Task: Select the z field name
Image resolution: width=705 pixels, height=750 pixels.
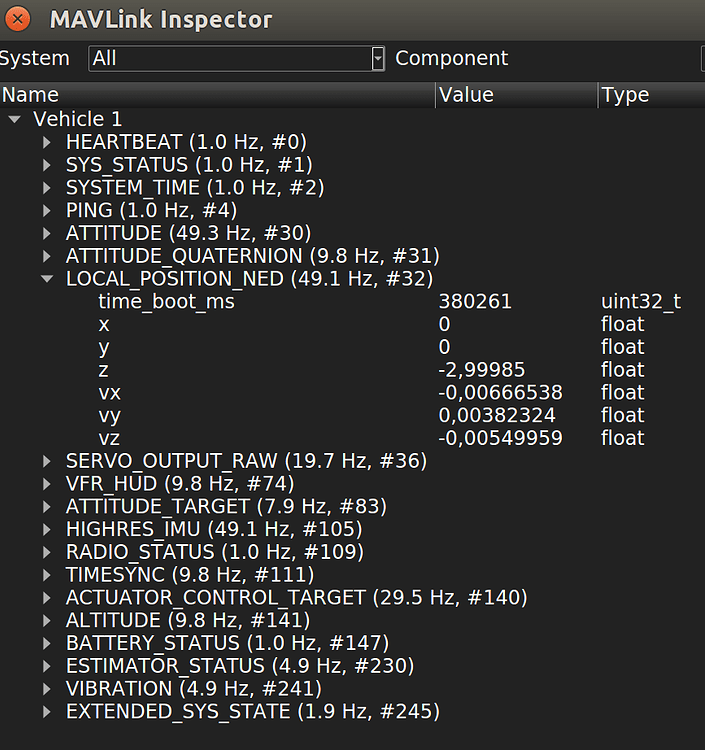Action: 103,370
